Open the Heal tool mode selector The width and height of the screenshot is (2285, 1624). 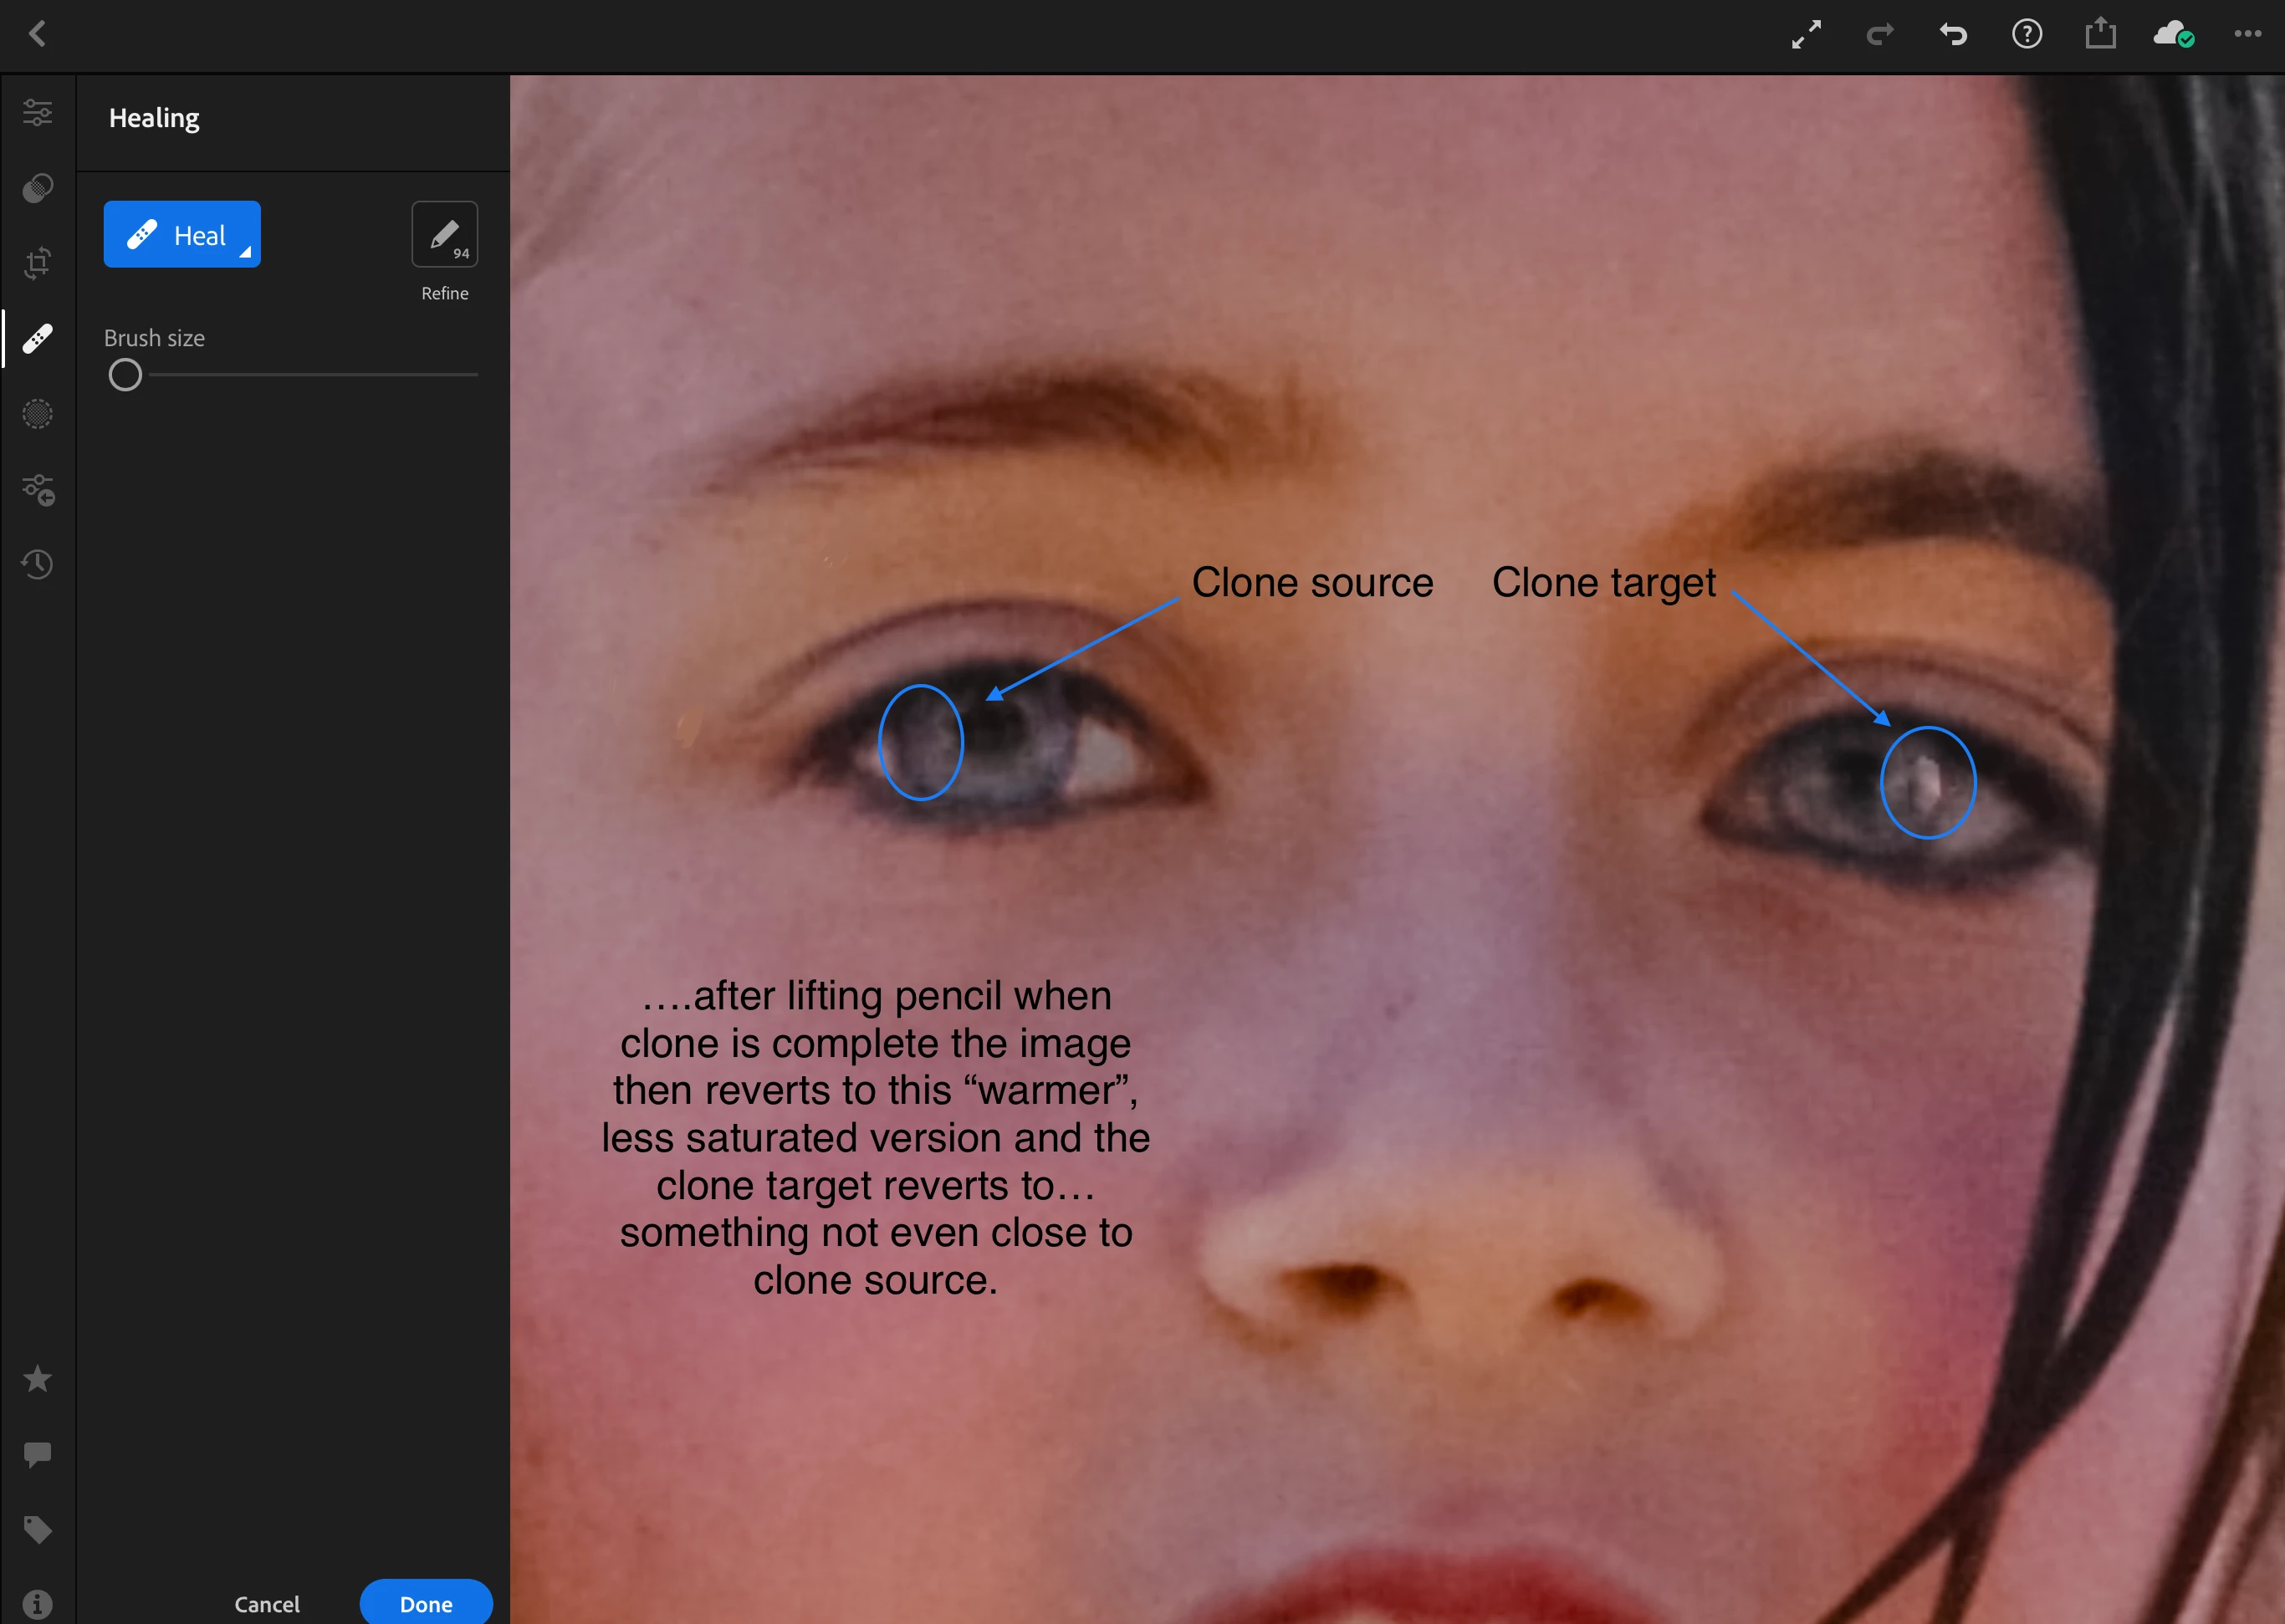coord(182,235)
